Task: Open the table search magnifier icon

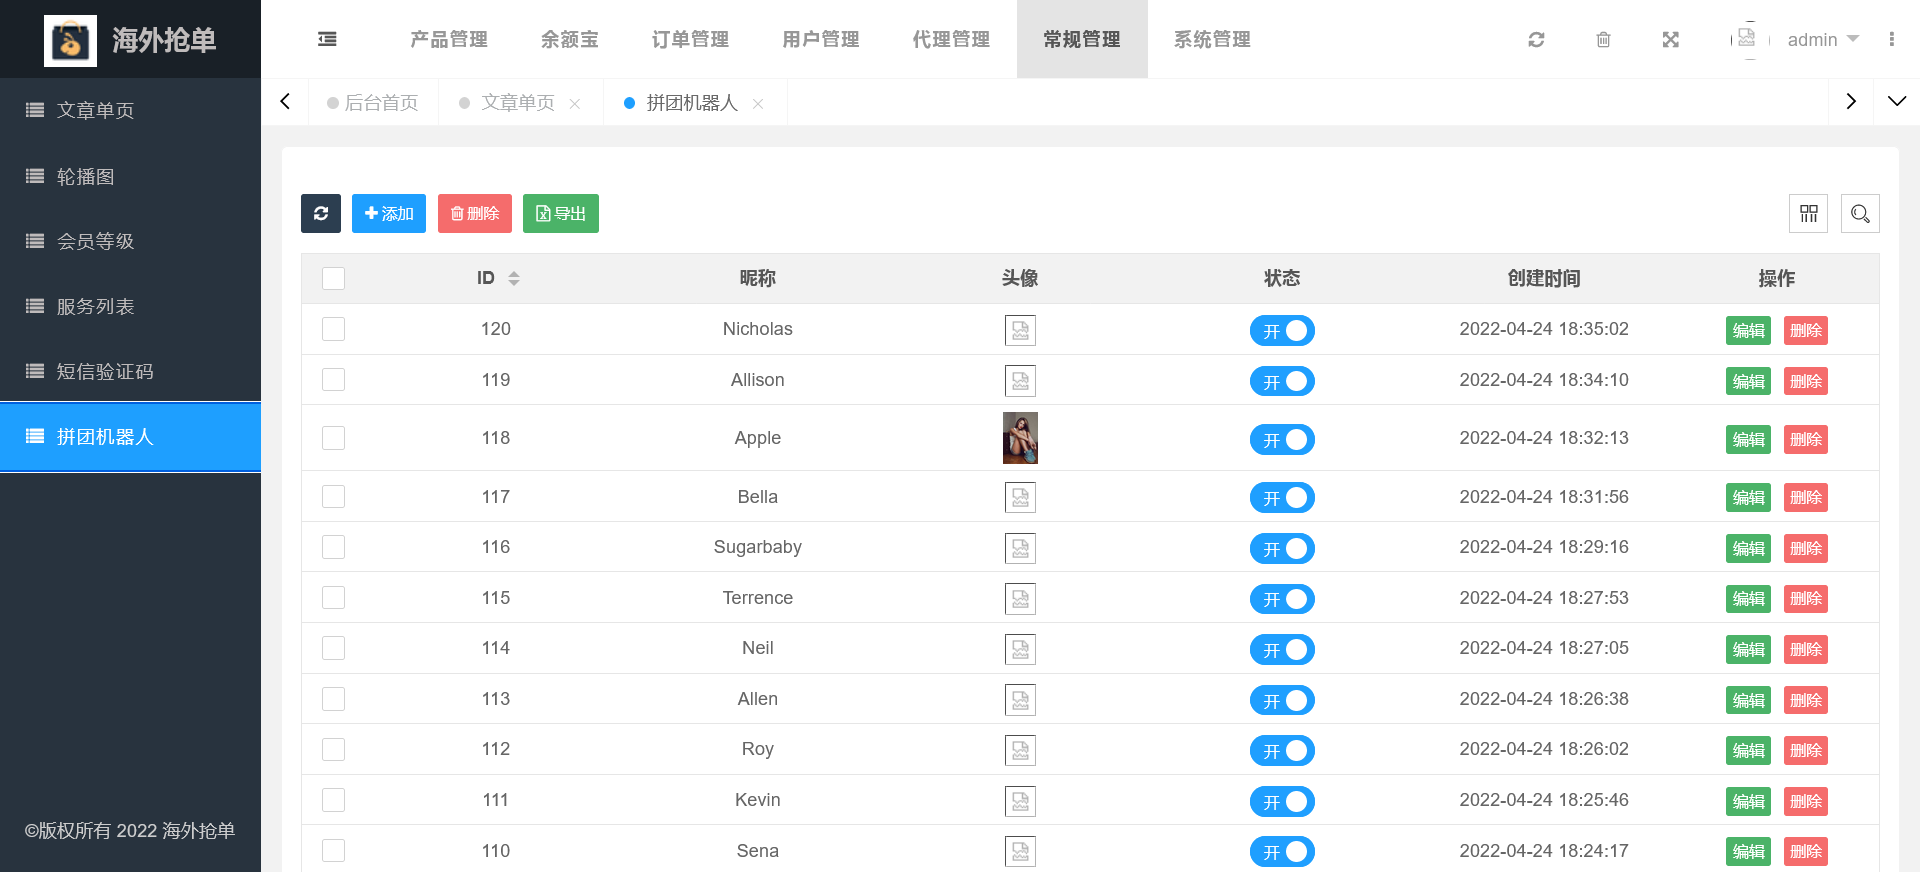Action: click(x=1859, y=213)
